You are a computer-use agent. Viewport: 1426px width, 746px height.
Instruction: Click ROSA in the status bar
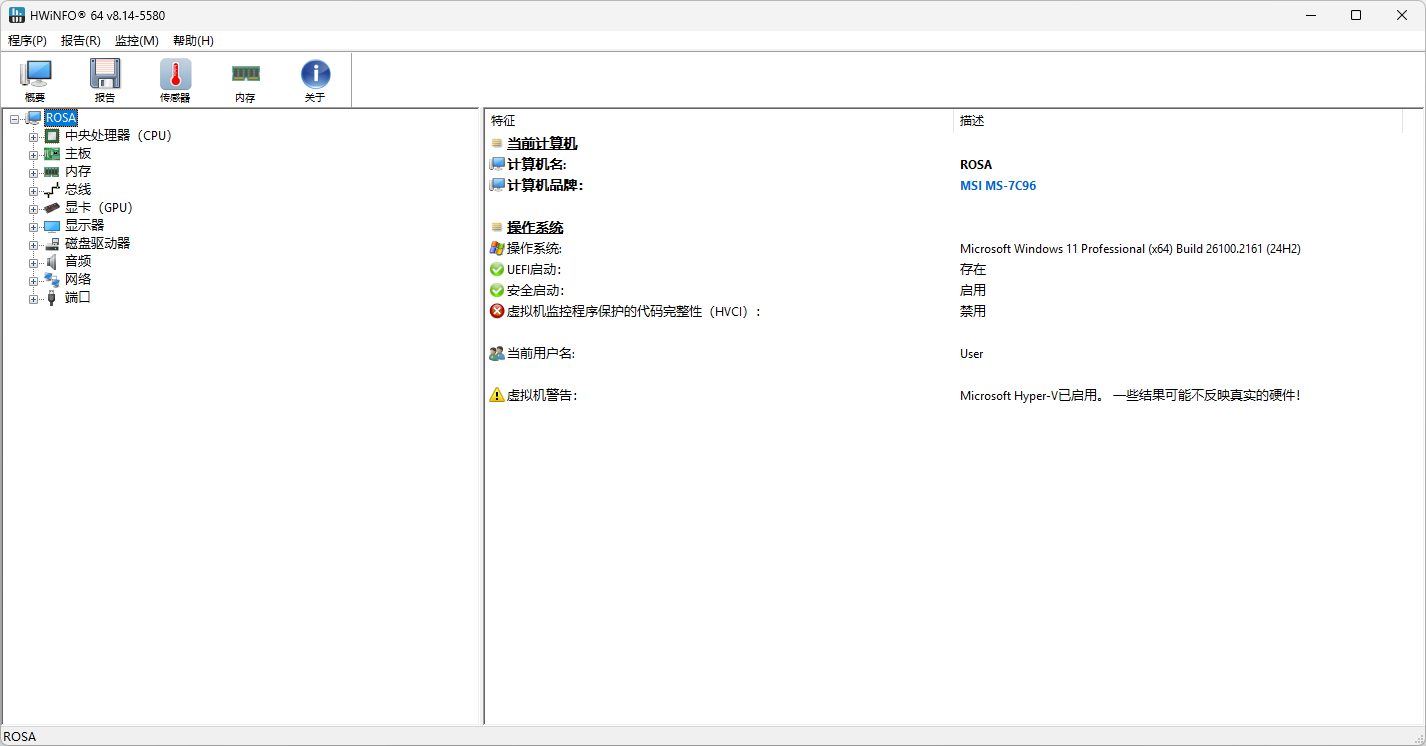point(20,736)
